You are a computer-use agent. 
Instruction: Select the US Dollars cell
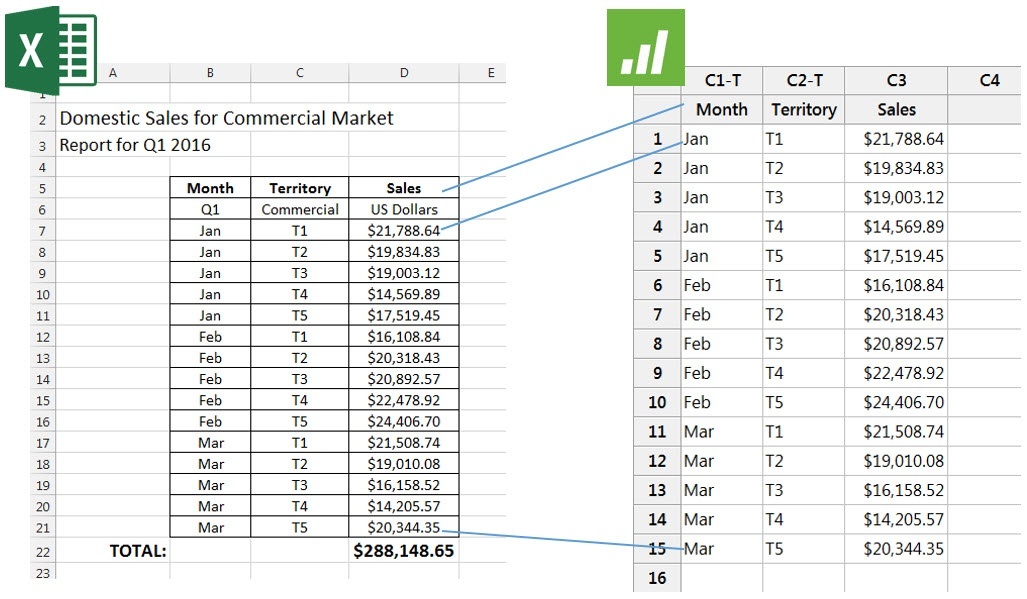point(404,209)
